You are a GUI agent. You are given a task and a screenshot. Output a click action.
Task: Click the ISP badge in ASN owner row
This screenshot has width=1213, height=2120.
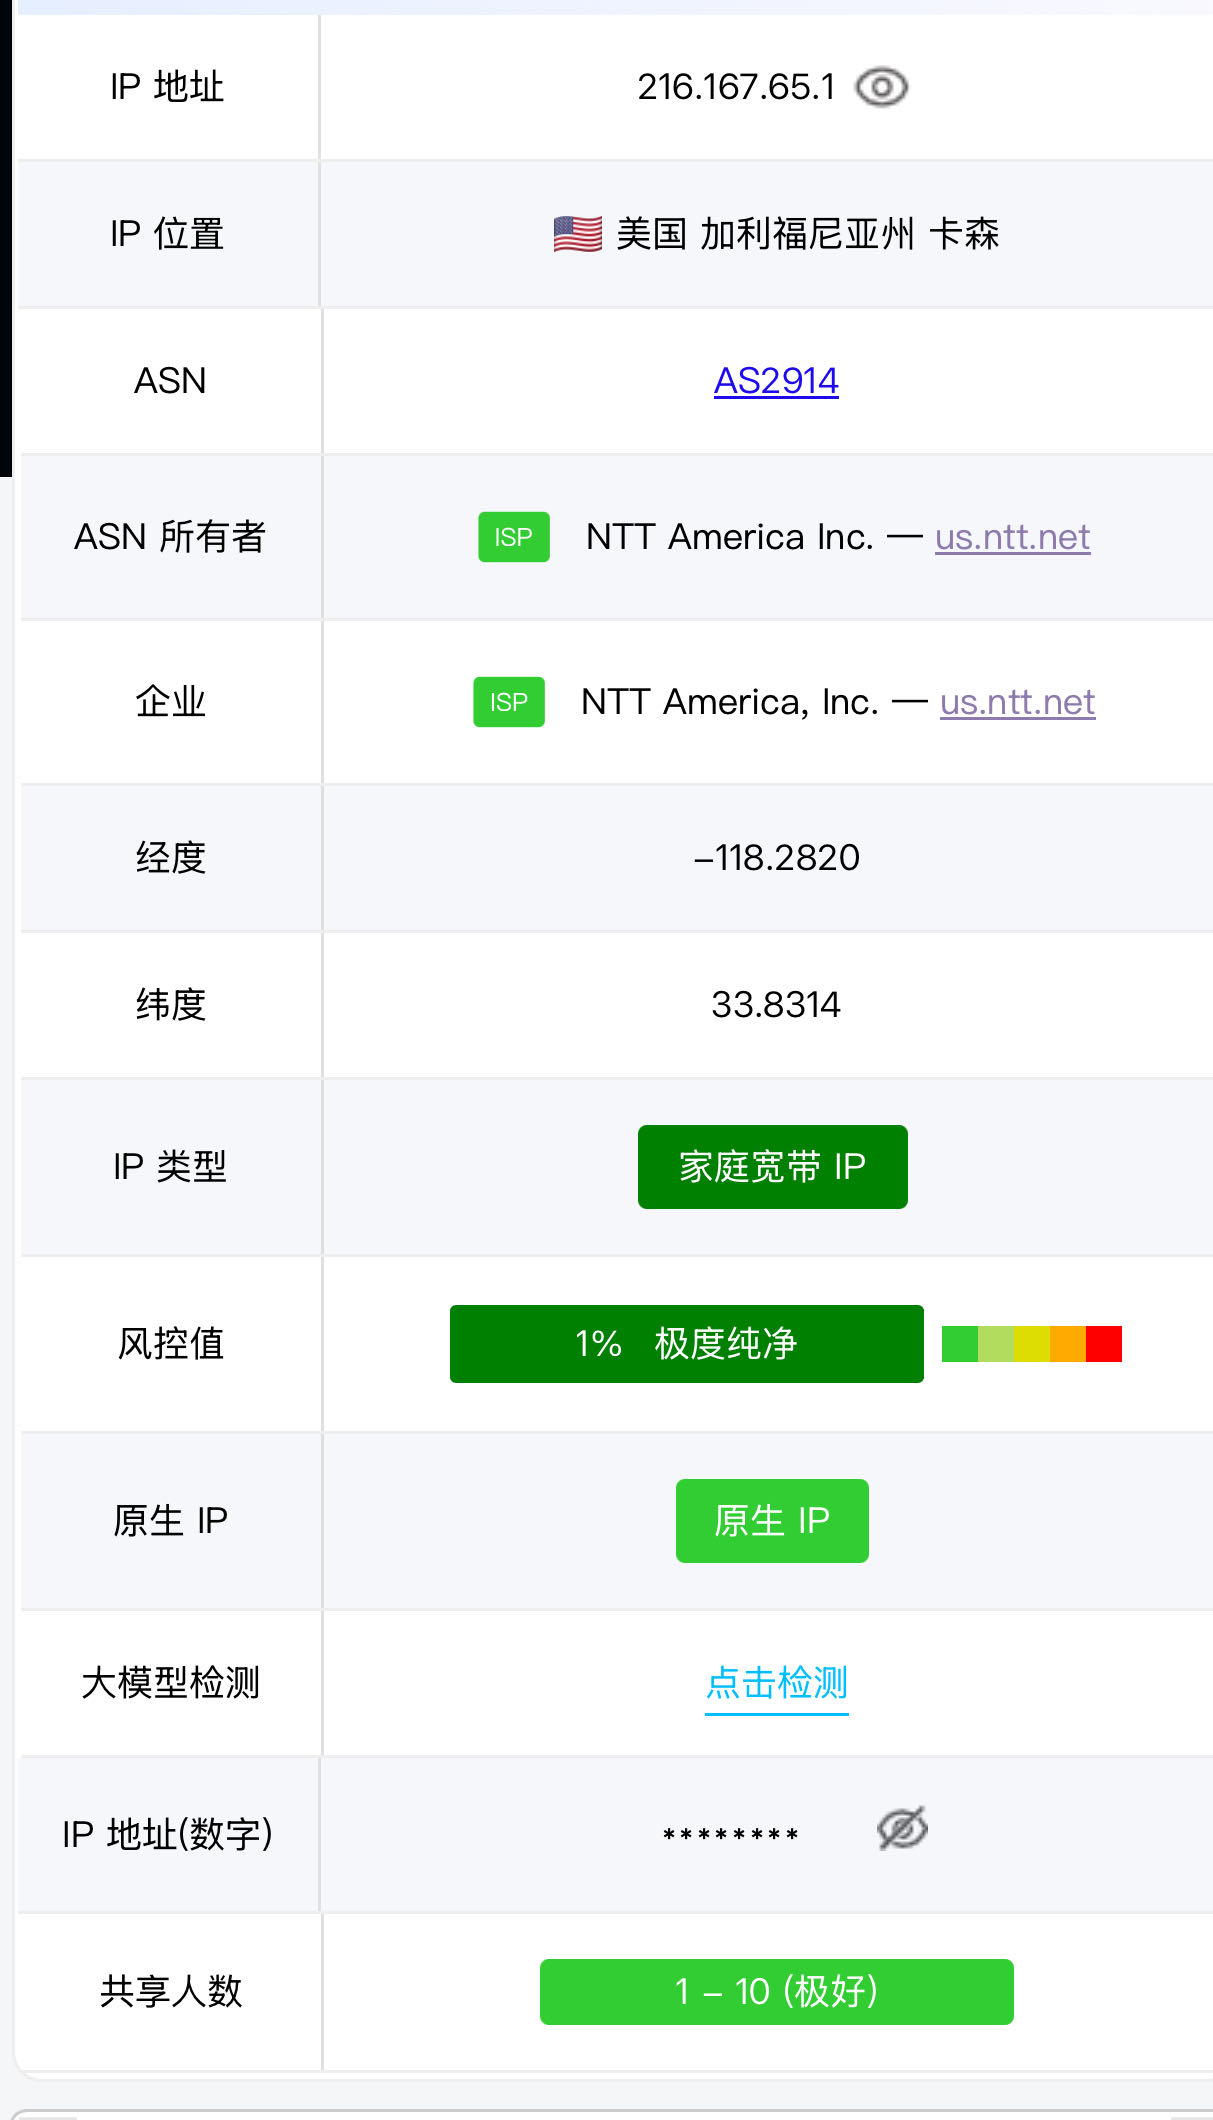click(514, 537)
